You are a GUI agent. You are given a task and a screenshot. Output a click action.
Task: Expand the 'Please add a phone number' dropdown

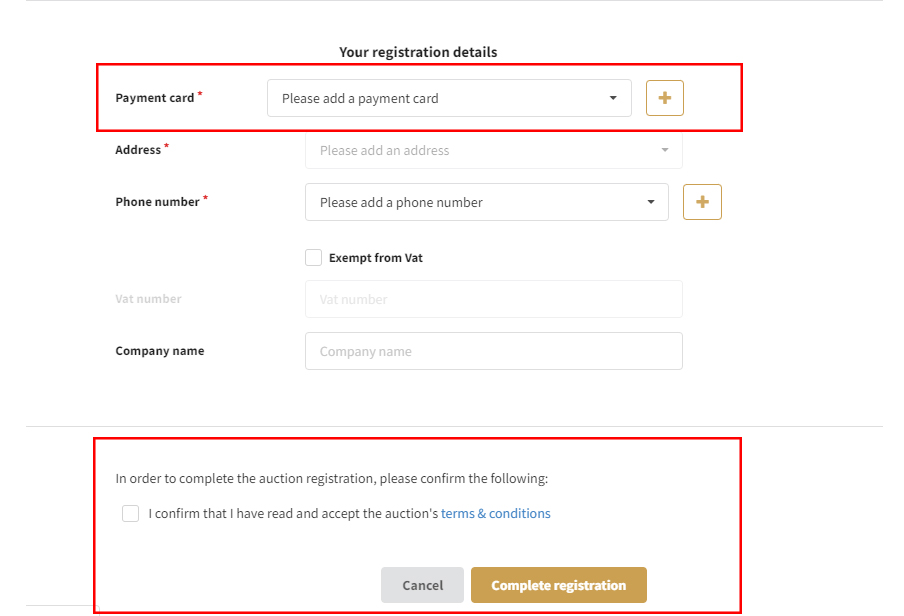480,202
